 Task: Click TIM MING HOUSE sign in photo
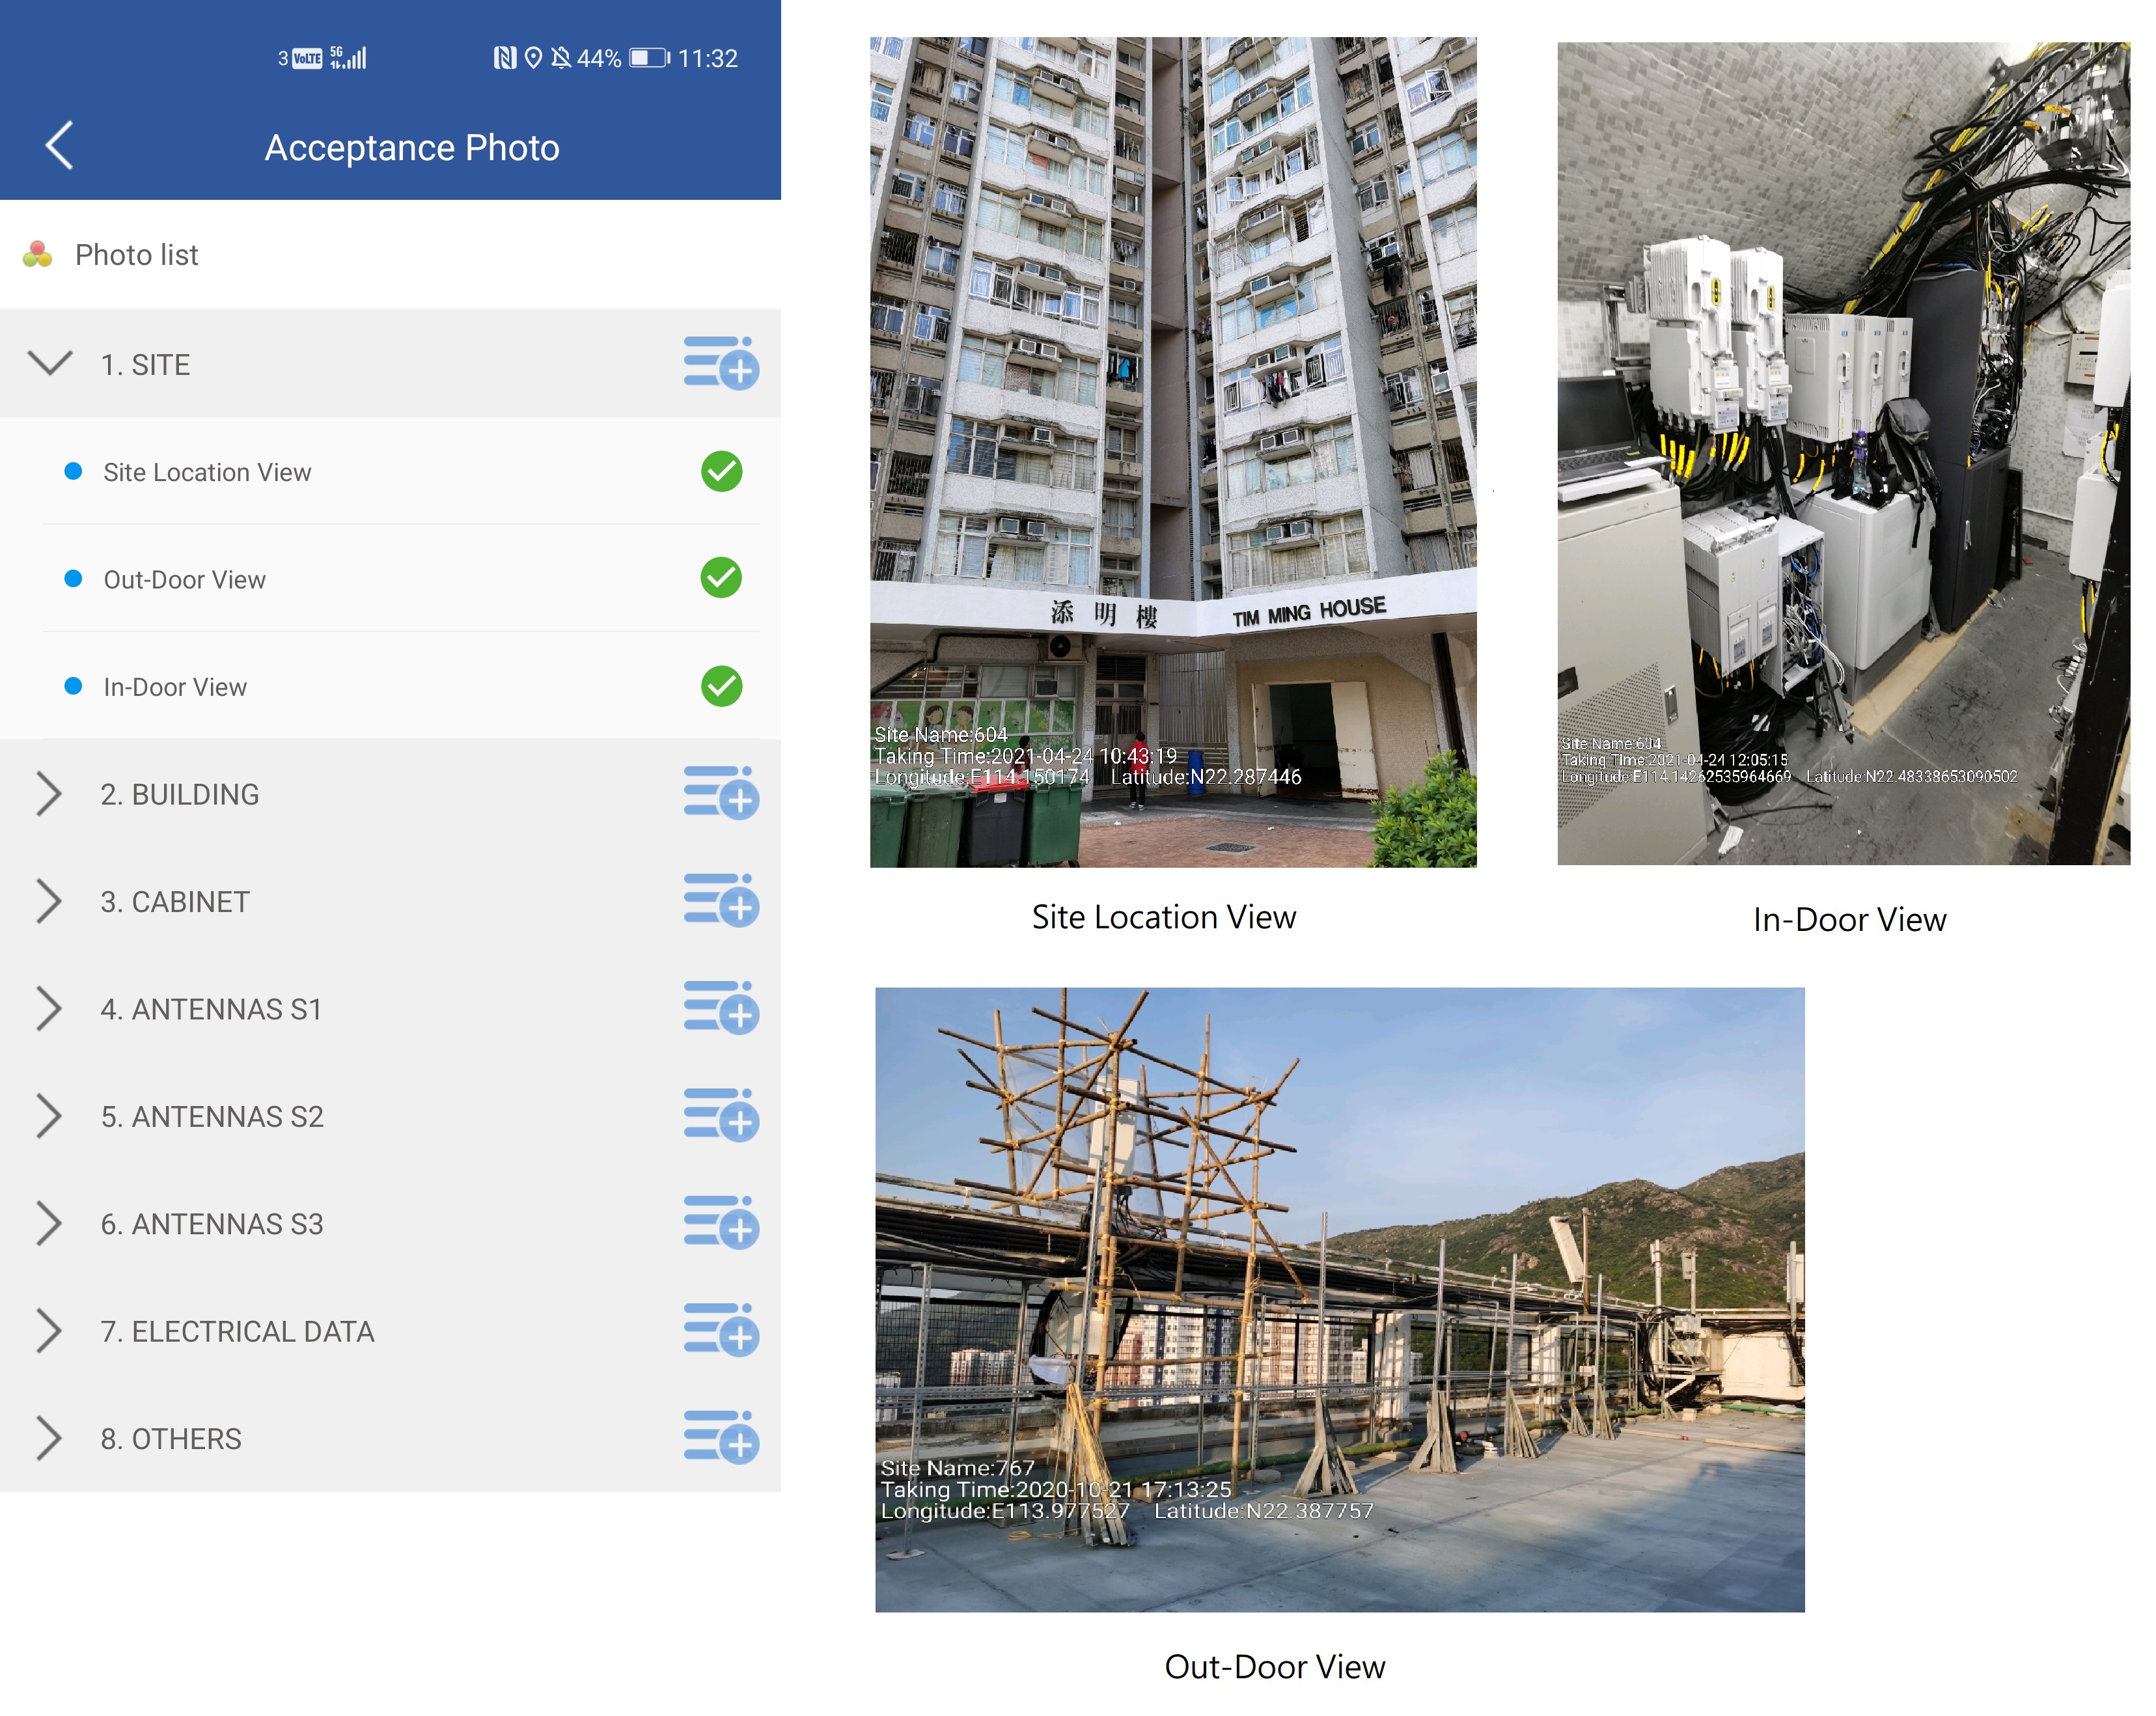1309,612
